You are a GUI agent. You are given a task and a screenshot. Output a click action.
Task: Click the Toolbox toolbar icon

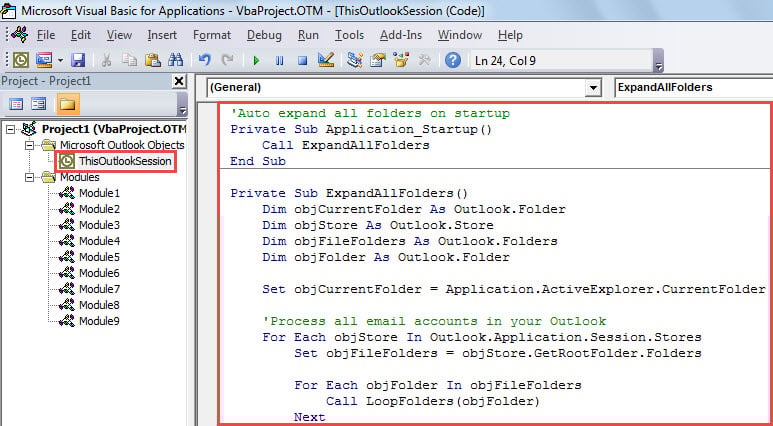tap(424, 60)
